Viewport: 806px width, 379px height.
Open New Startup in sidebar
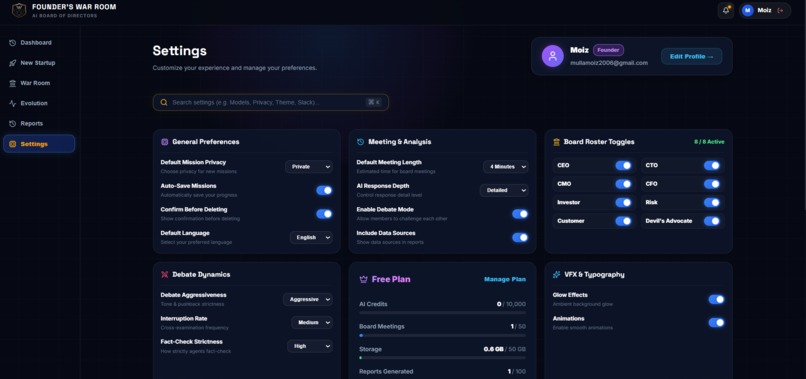tap(39, 63)
